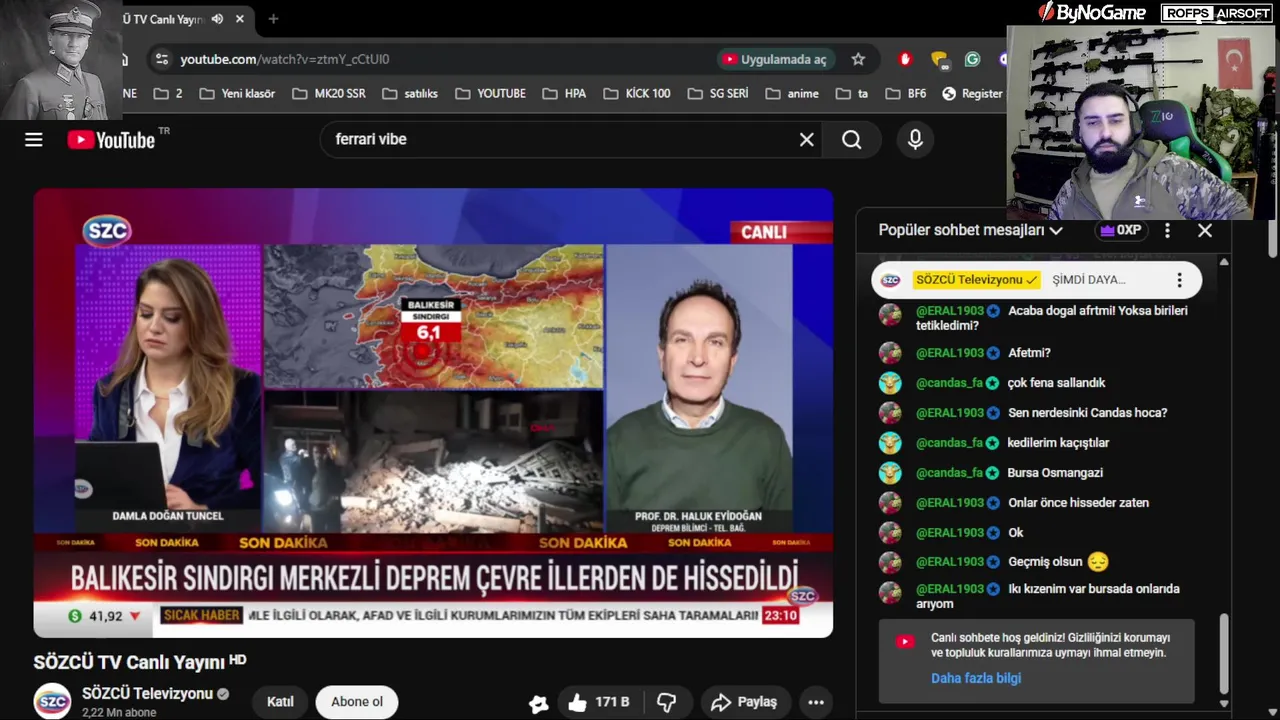Viewport: 1280px width, 720px height.
Task: Click chat message 'Sen nerdesinki Candas hoca?'
Action: [x=1087, y=412]
